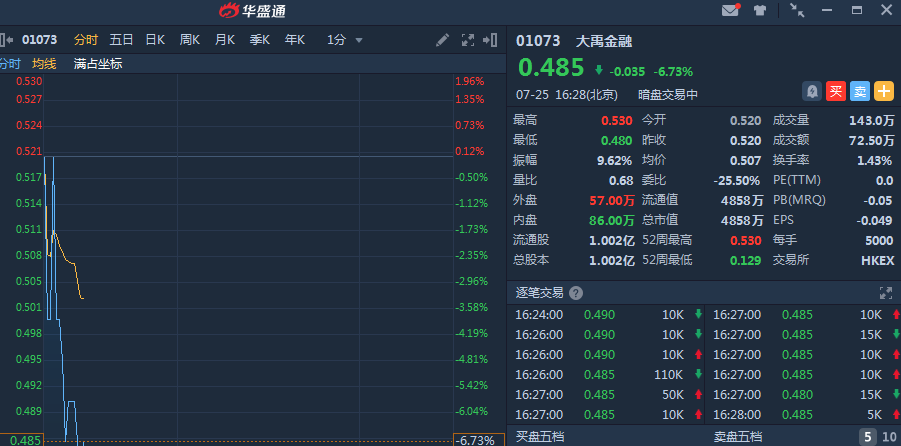Screen dimensions: 901x446
Task: Click the 买 buy button
Action: tap(836, 91)
